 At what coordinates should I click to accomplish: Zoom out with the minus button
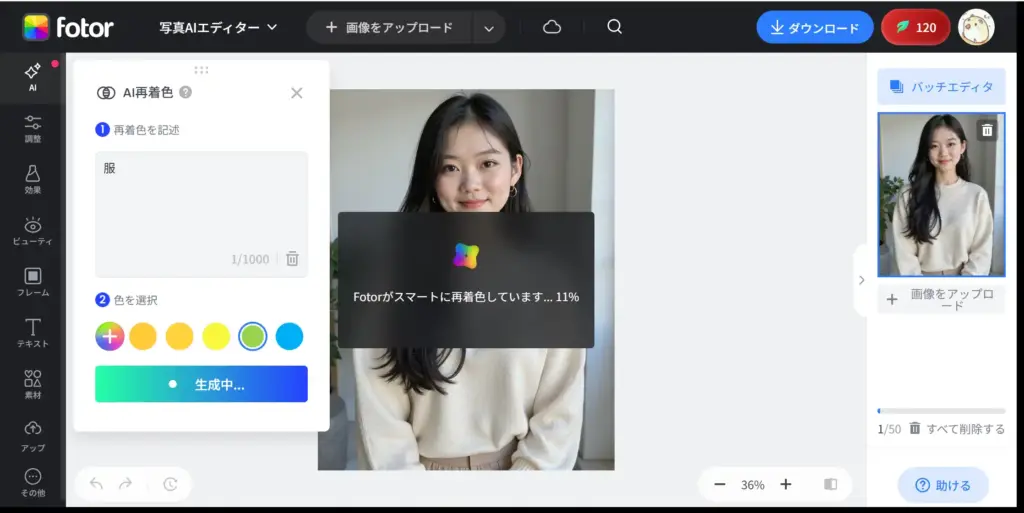(x=720, y=484)
